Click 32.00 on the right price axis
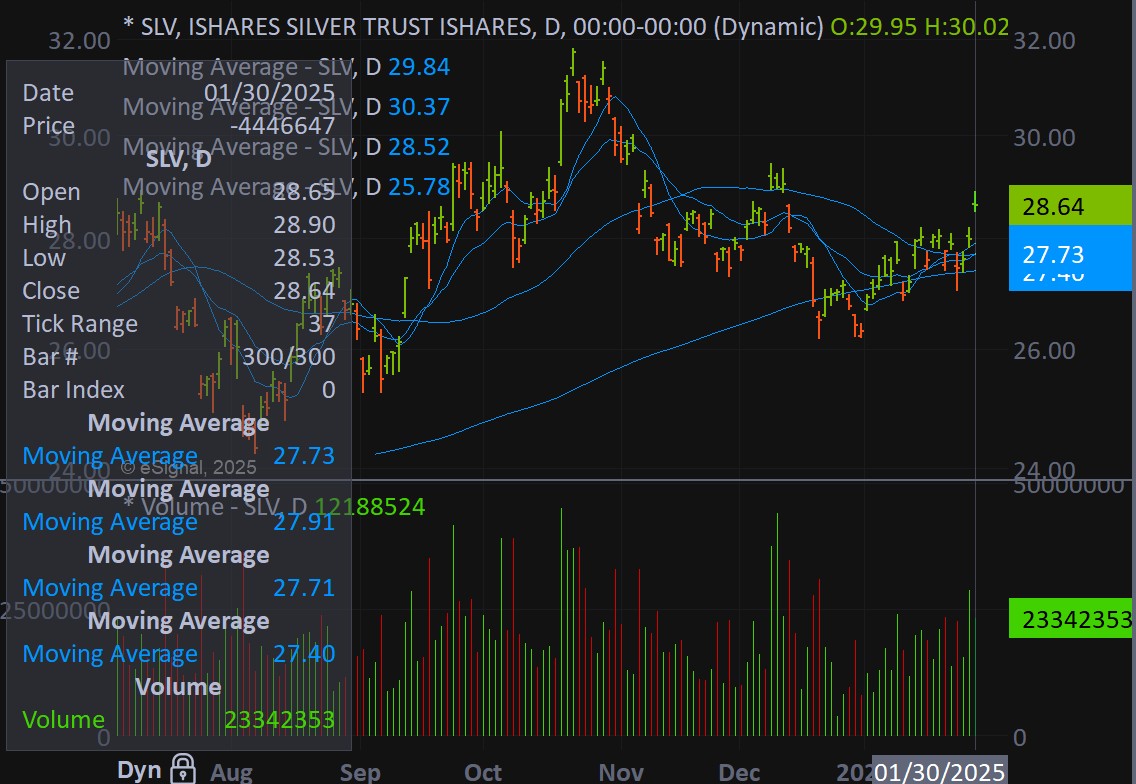The height and width of the screenshot is (784, 1136). point(1044,41)
